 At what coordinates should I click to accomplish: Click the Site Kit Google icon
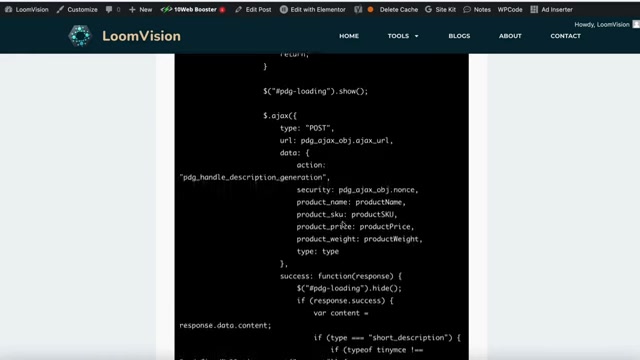(x=428, y=9)
